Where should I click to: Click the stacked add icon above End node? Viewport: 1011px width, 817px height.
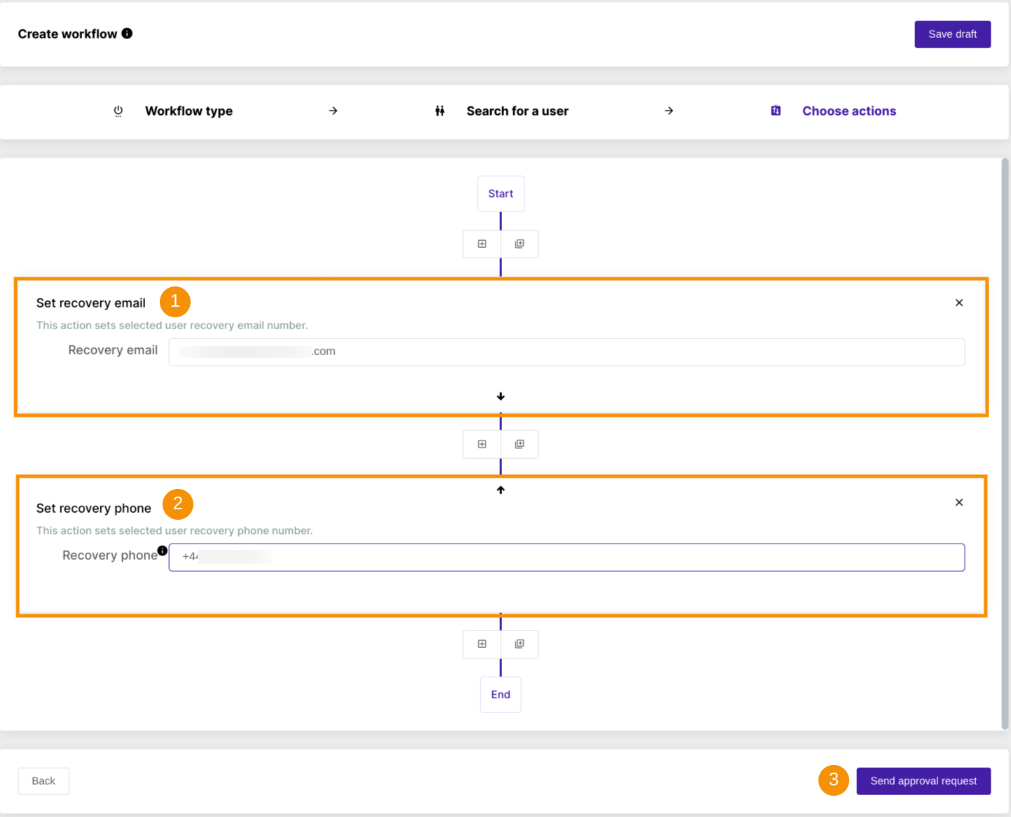[519, 644]
